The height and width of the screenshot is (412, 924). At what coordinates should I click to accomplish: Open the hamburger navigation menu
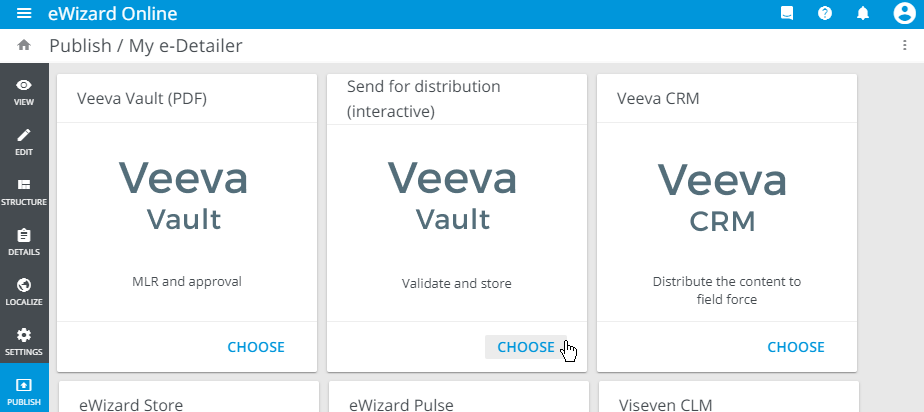(x=24, y=14)
